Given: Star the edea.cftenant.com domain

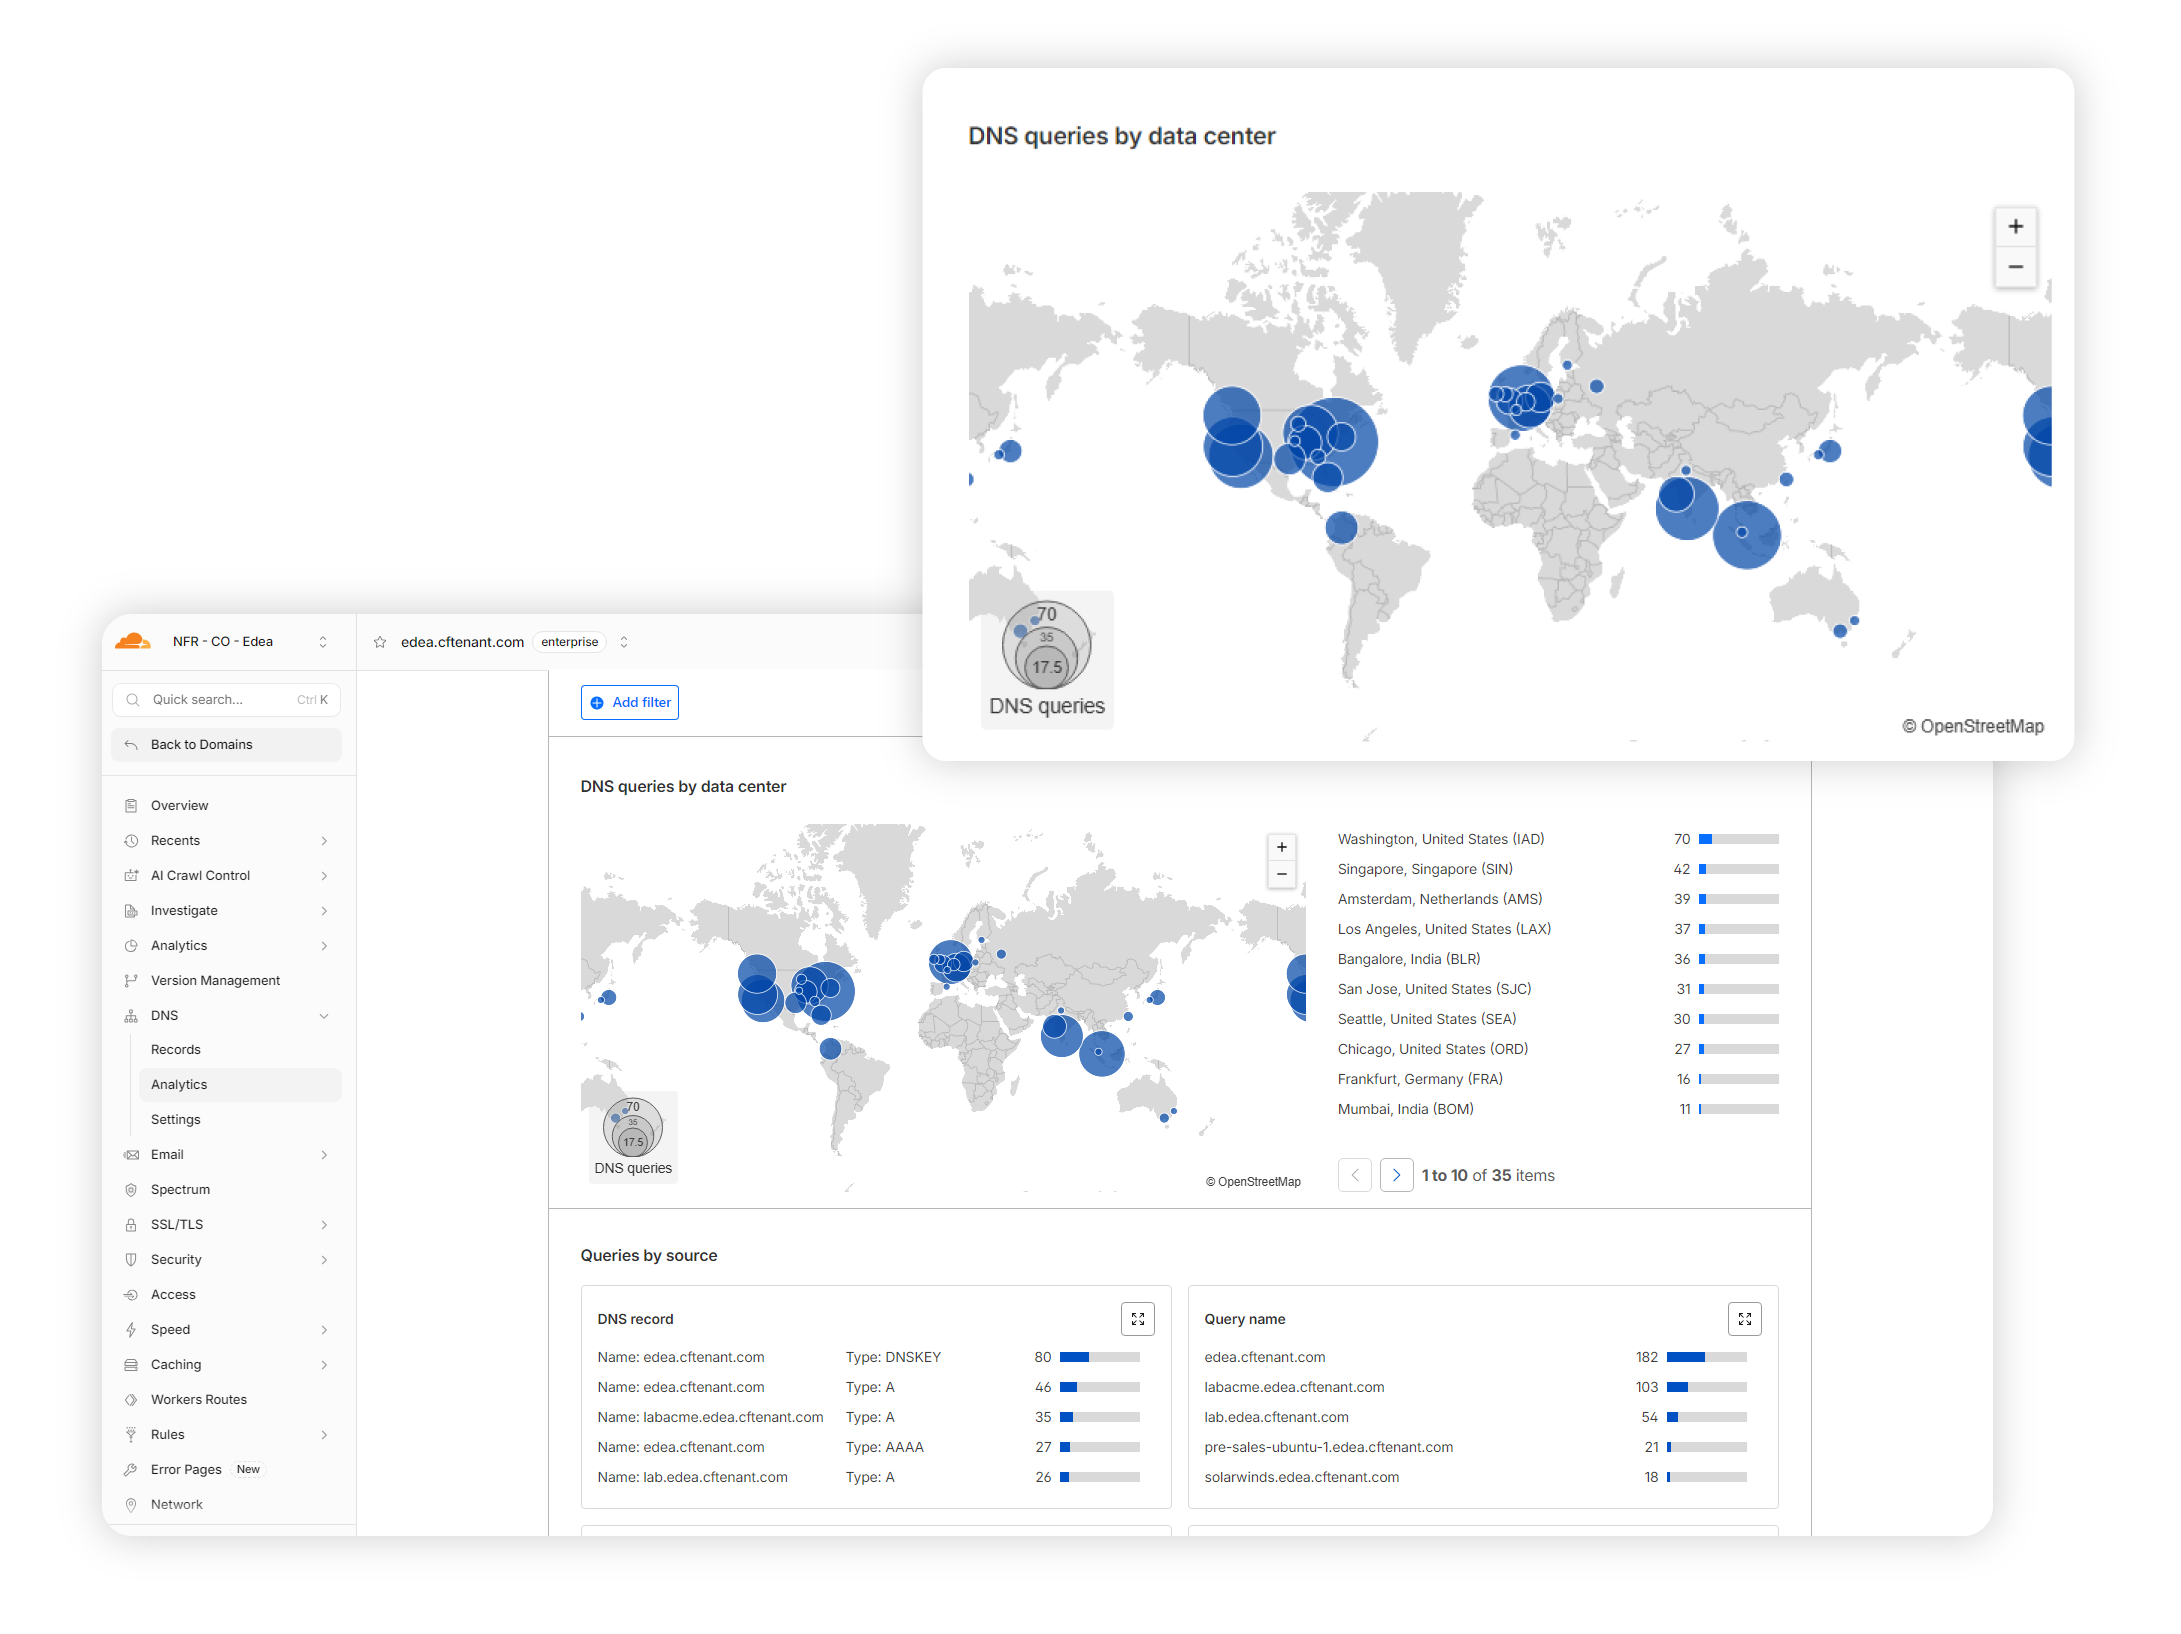Looking at the screenshot, I should click(x=380, y=642).
